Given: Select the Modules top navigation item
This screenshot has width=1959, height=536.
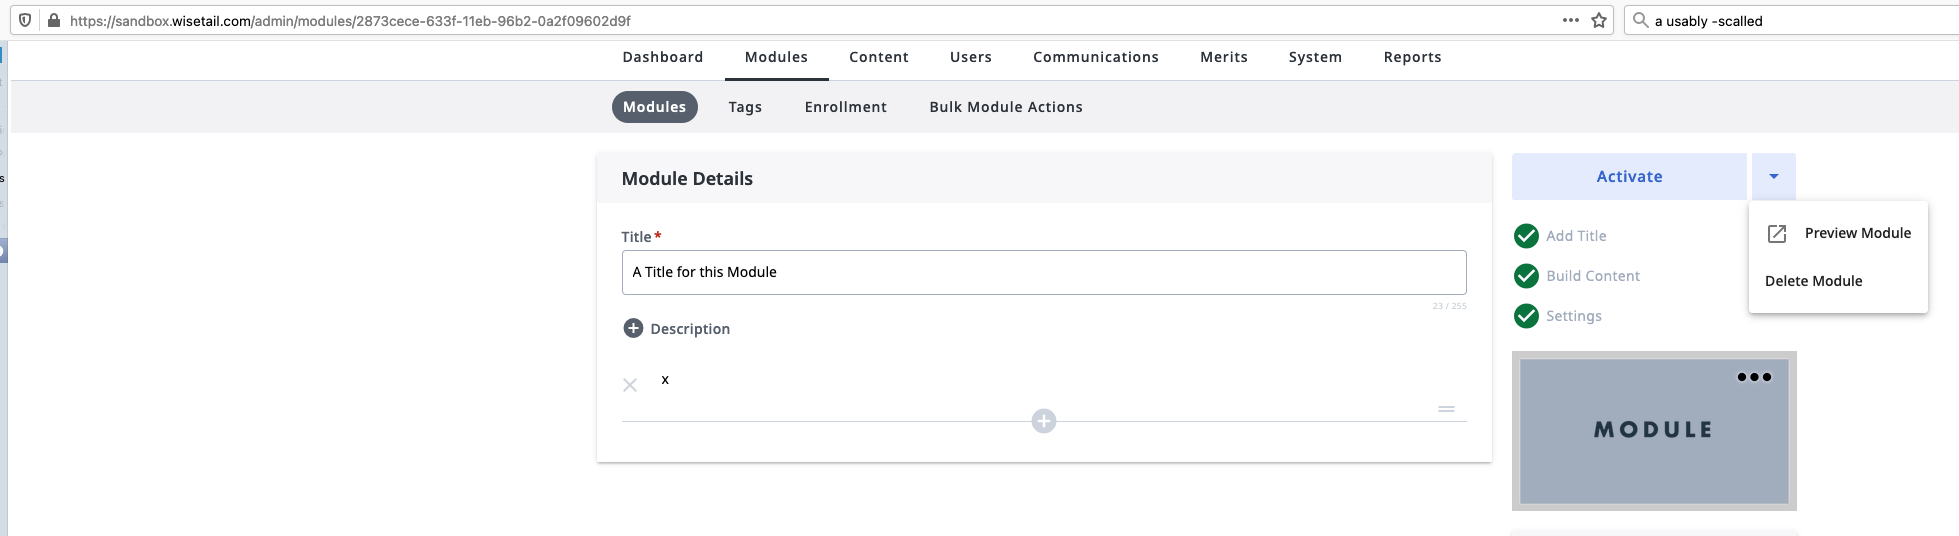Looking at the screenshot, I should (x=776, y=57).
